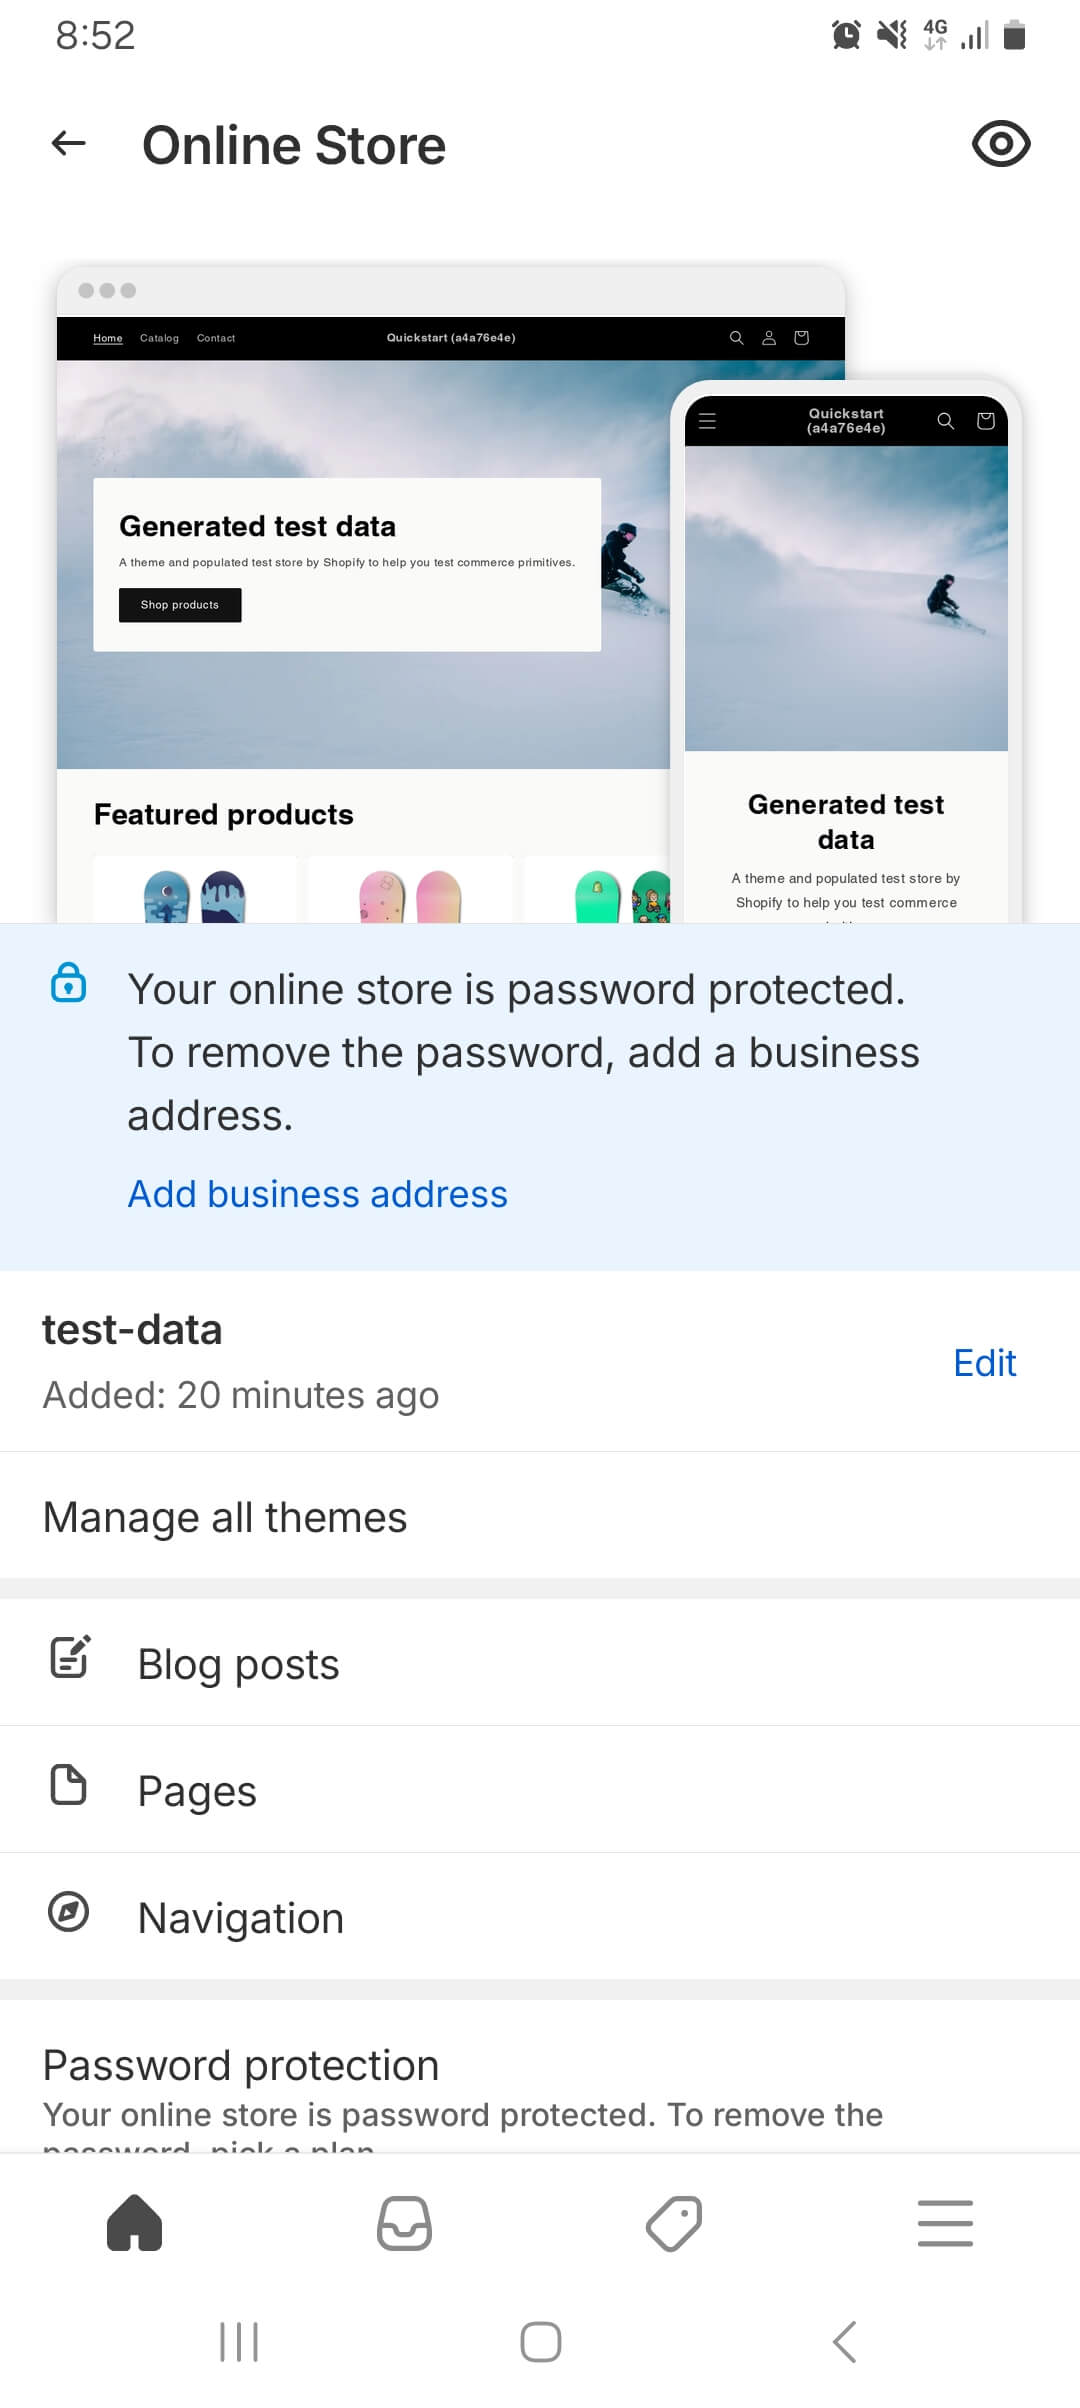1080x2408 pixels.
Task: Click the Add business address link
Action: click(x=317, y=1194)
